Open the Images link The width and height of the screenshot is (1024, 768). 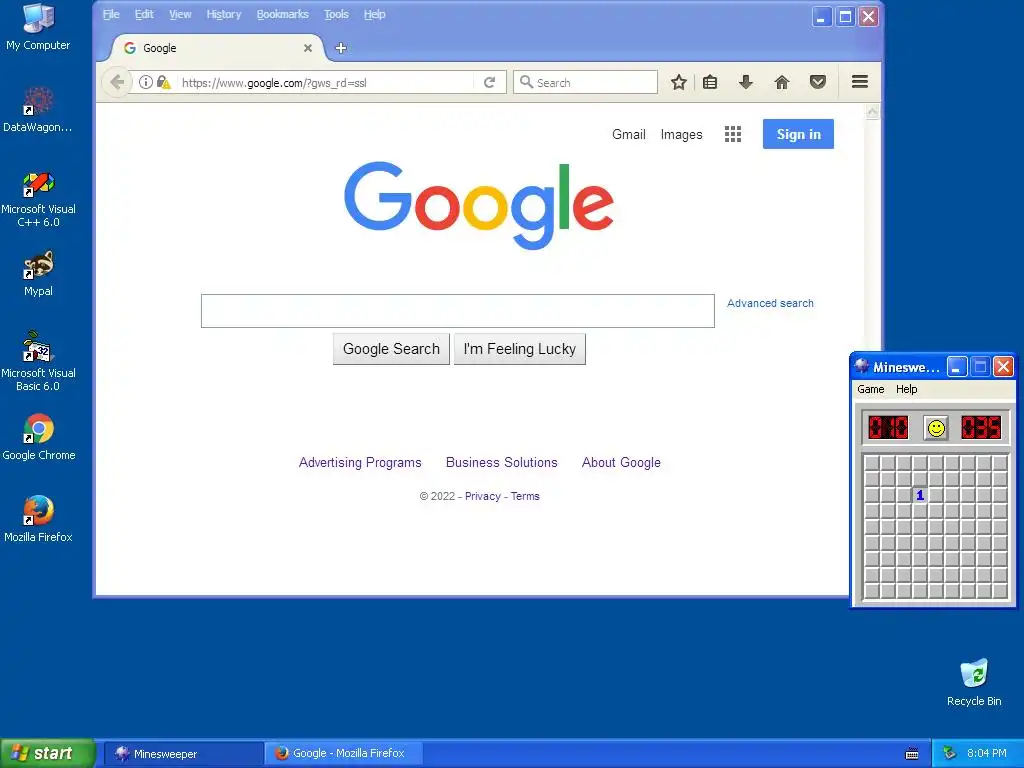click(681, 135)
